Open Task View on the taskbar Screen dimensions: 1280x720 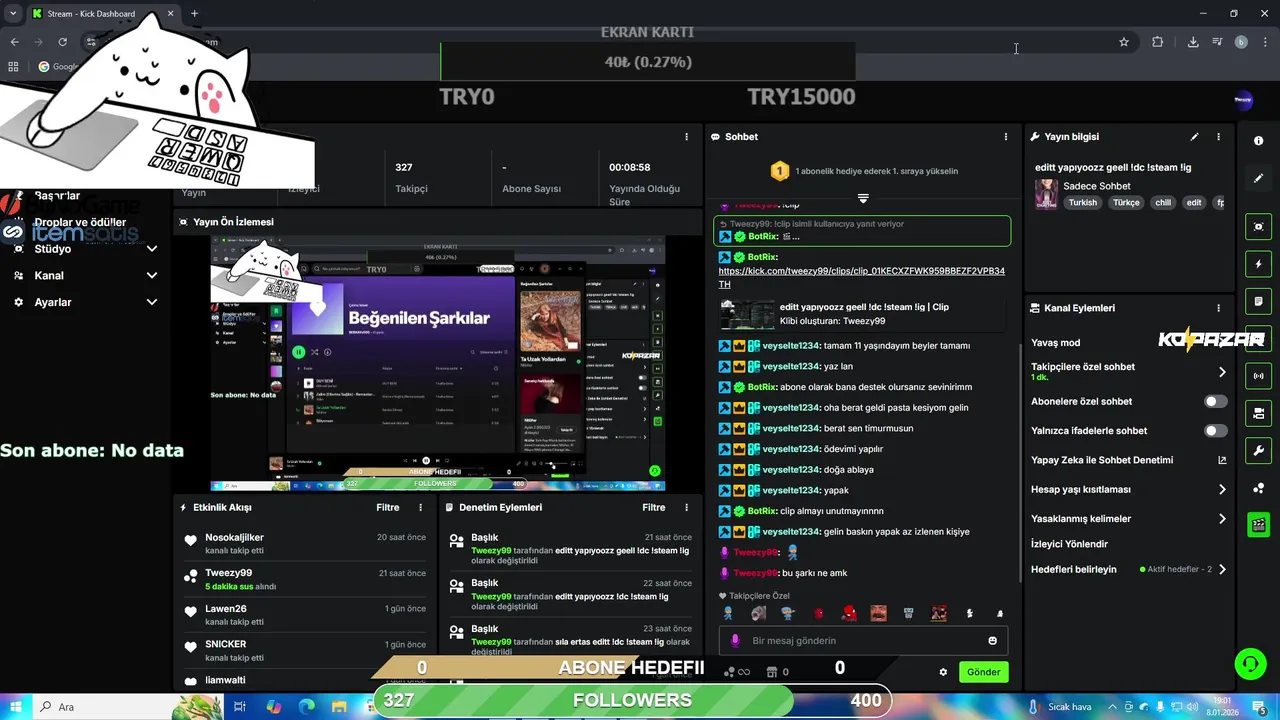(240, 706)
